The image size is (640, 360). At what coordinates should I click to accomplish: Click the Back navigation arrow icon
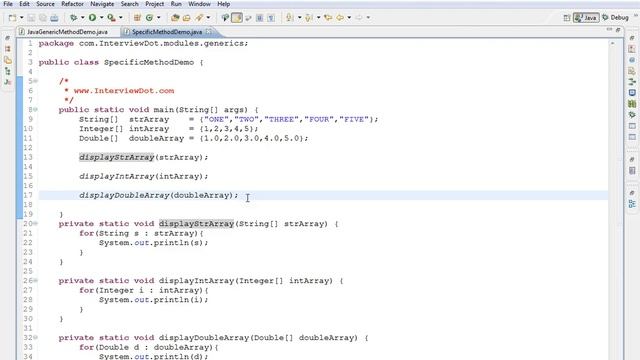click(340, 18)
